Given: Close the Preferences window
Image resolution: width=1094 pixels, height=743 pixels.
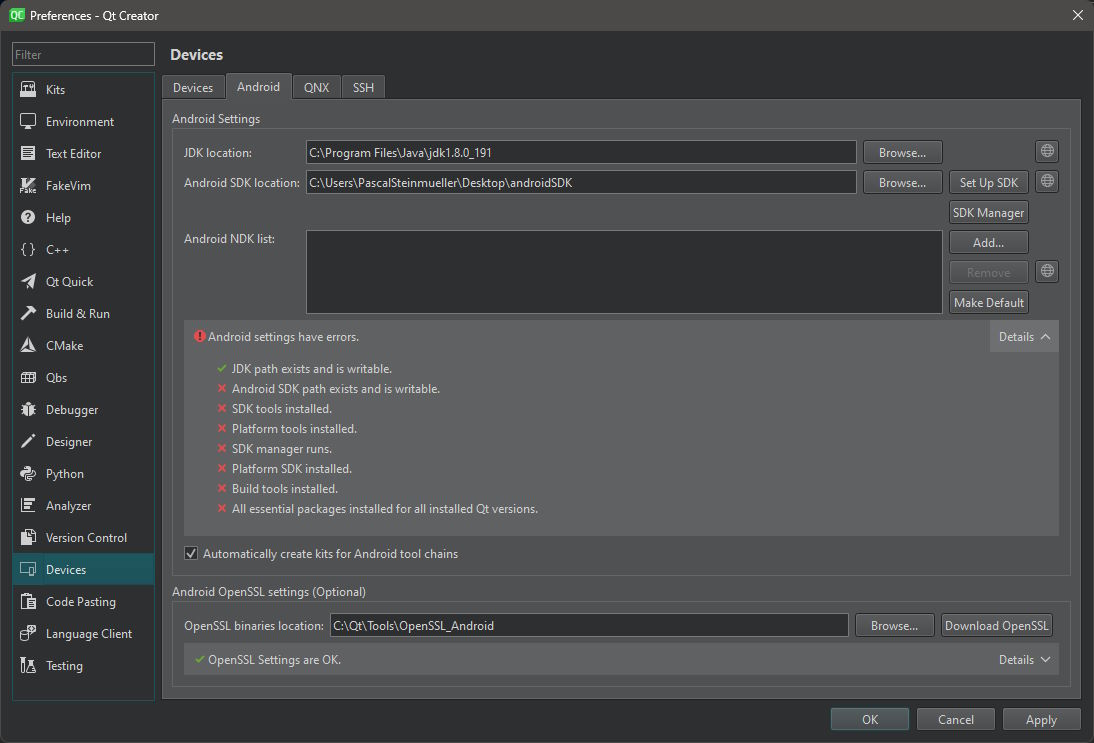Looking at the screenshot, I should 1077,15.
